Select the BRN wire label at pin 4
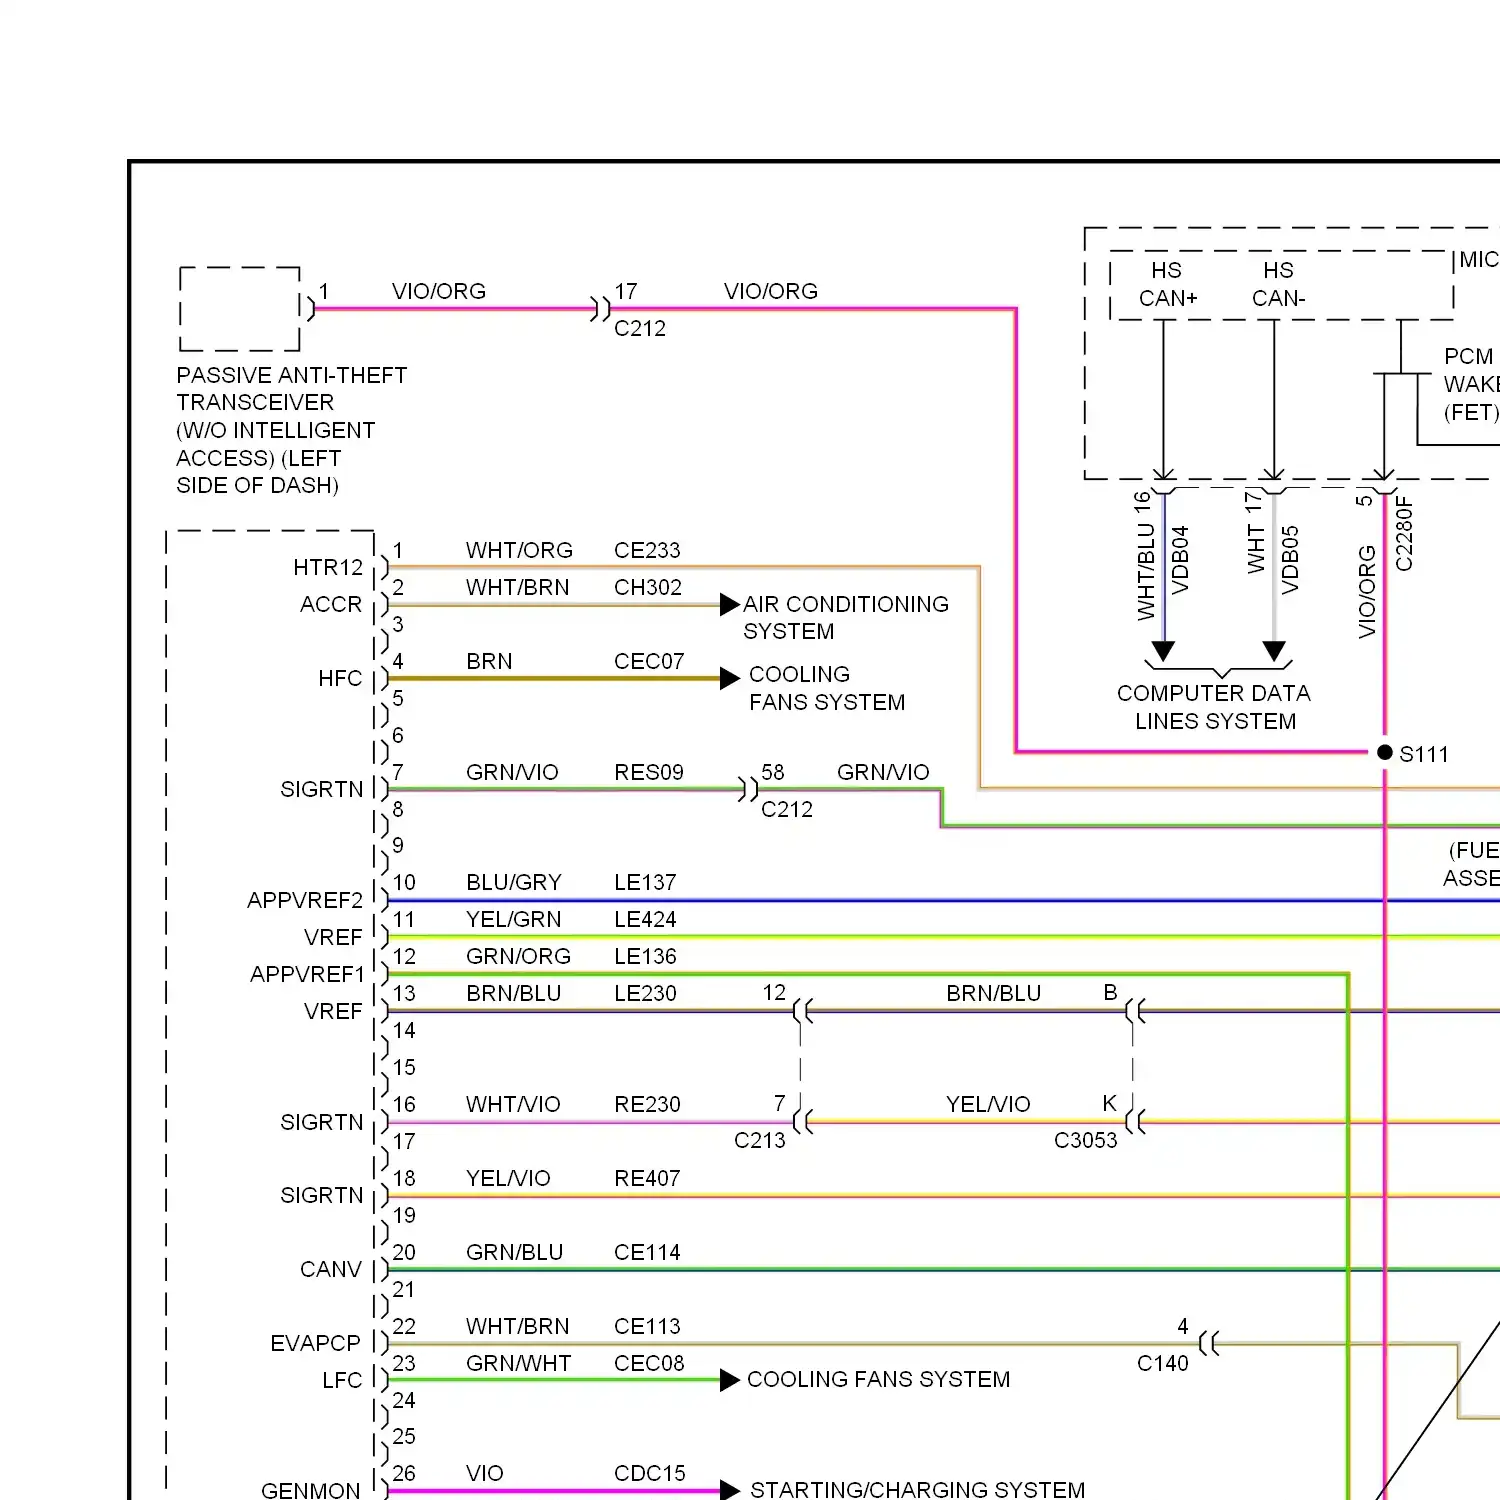This screenshot has width=1500, height=1500. pyautogui.click(x=489, y=662)
